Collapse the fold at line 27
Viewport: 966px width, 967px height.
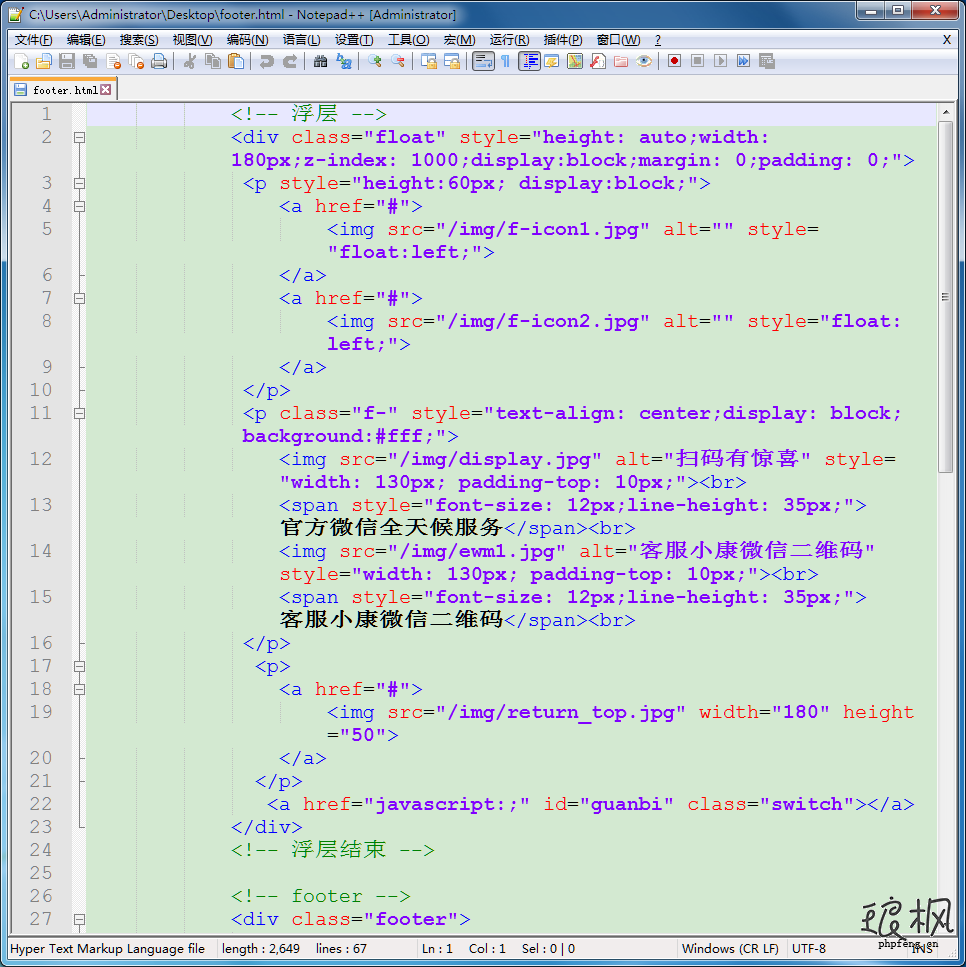coord(79,920)
